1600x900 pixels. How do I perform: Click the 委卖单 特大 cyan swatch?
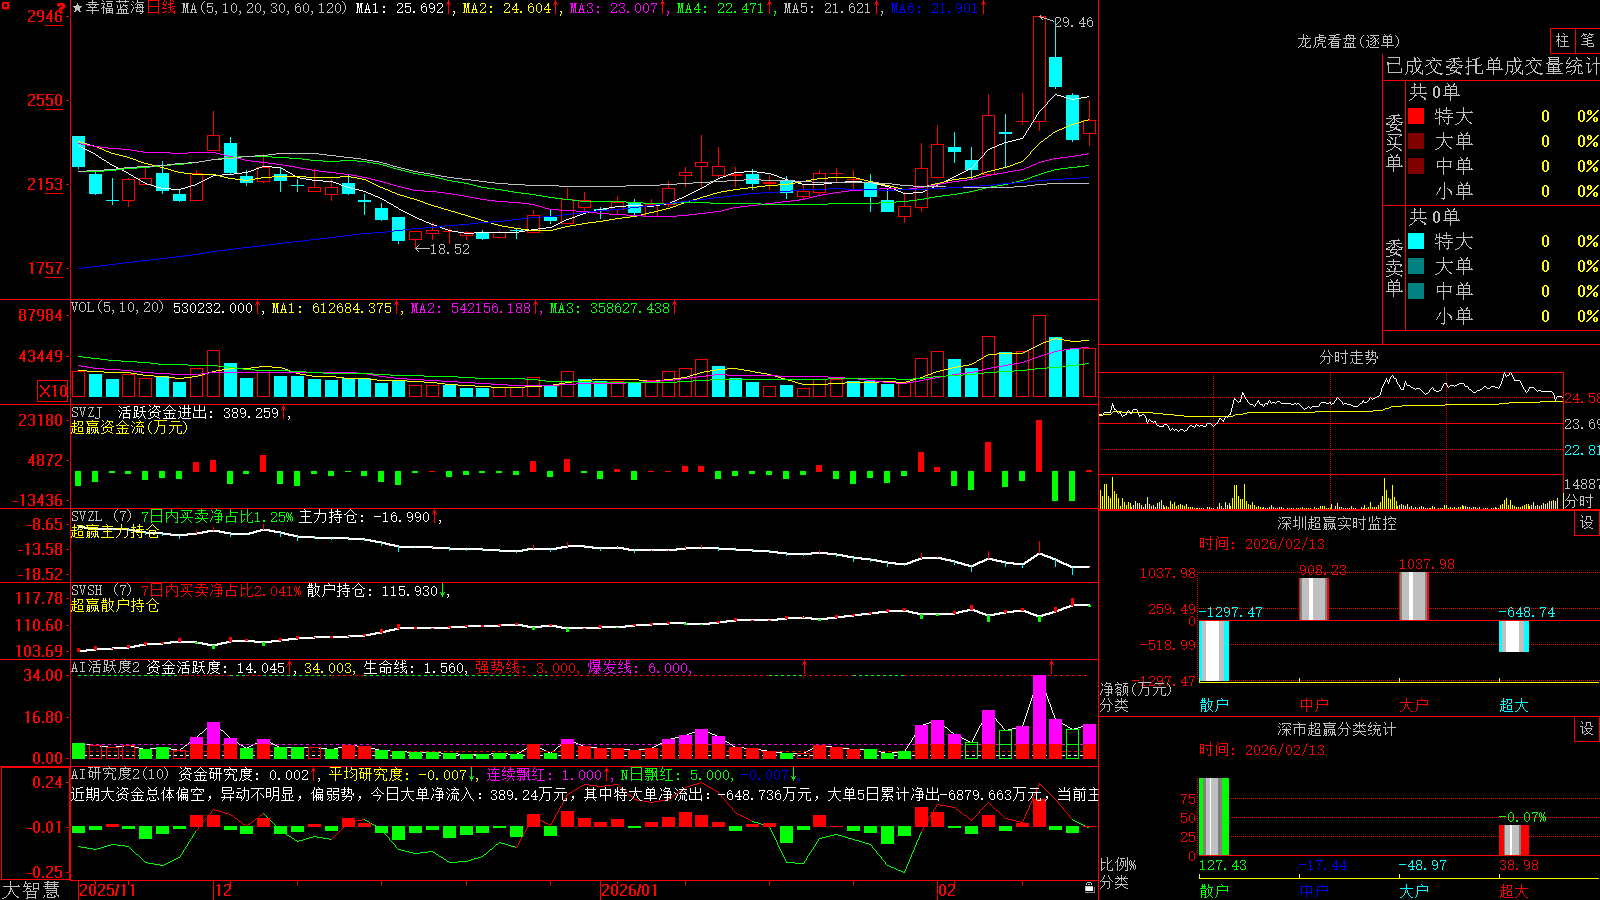click(1416, 241)
